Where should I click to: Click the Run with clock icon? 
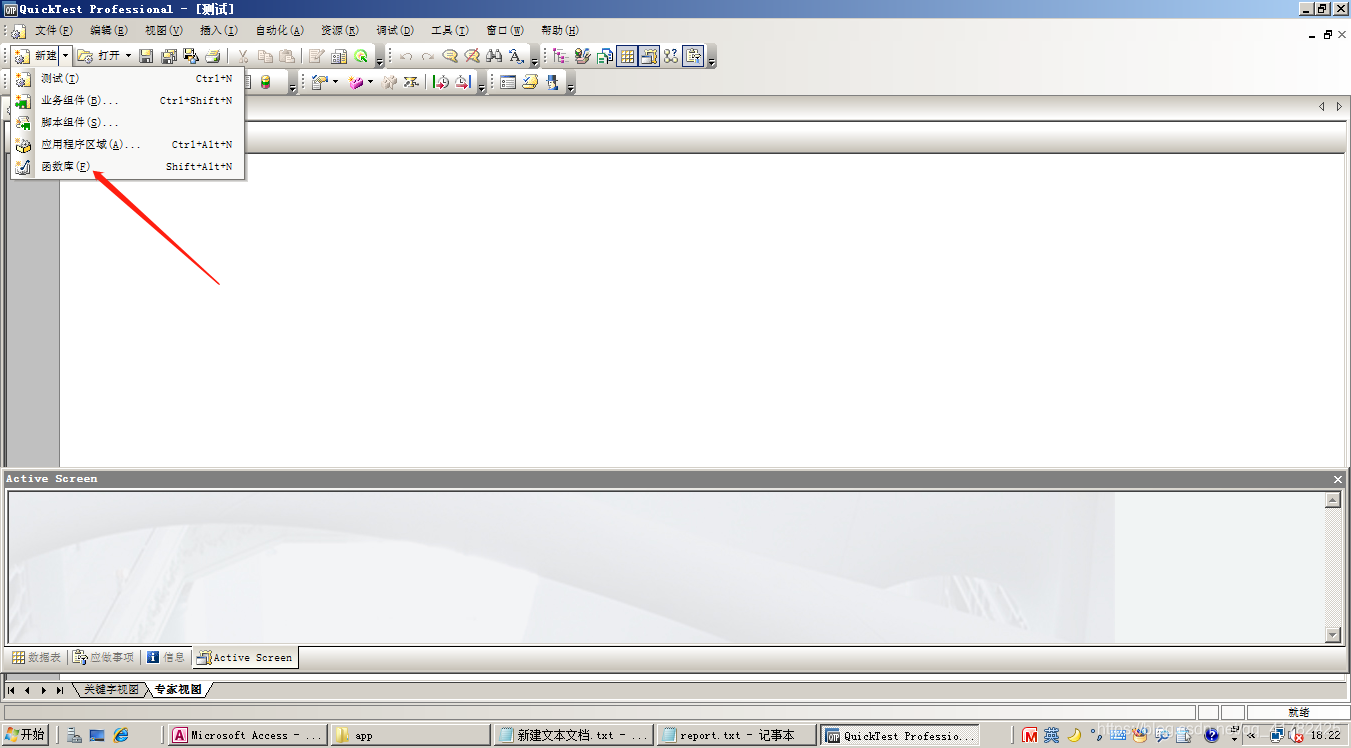click(x=441, y=82)
